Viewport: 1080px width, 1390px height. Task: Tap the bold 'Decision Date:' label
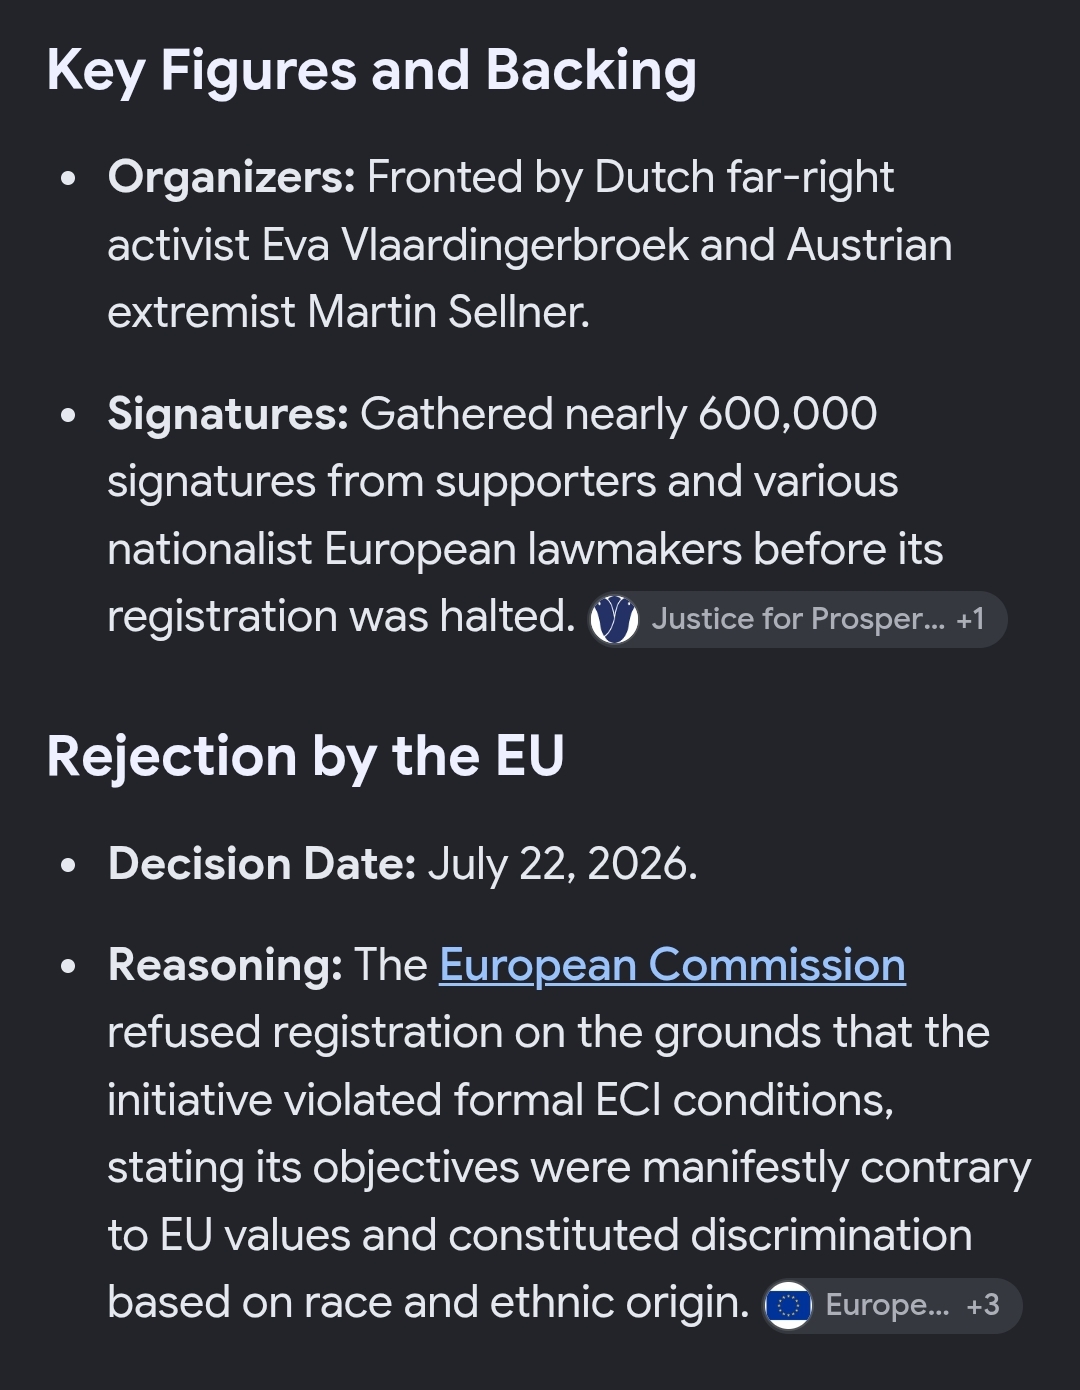(x=261, y=864)
